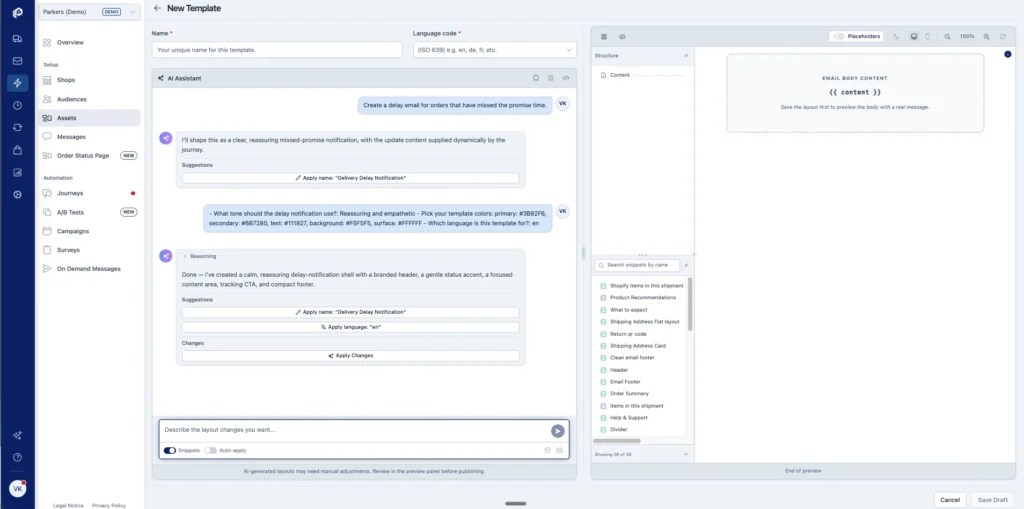Screen dimensions: 1024x509
Task: Select Assets in the navigation
Action: (89, 118)
